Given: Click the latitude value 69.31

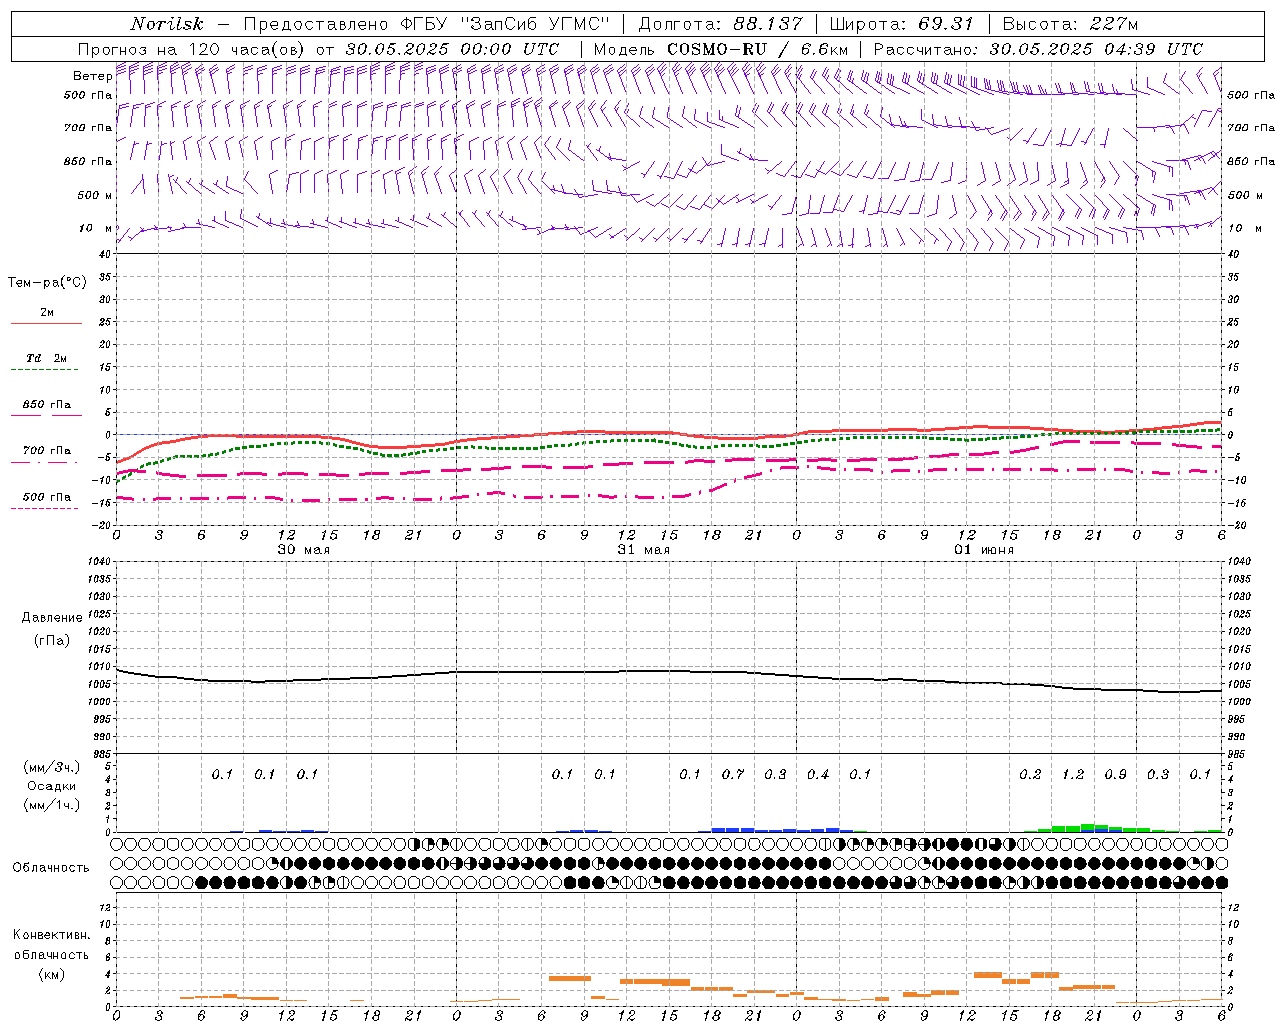Looking at the screenshot, I should pos(946,24).
